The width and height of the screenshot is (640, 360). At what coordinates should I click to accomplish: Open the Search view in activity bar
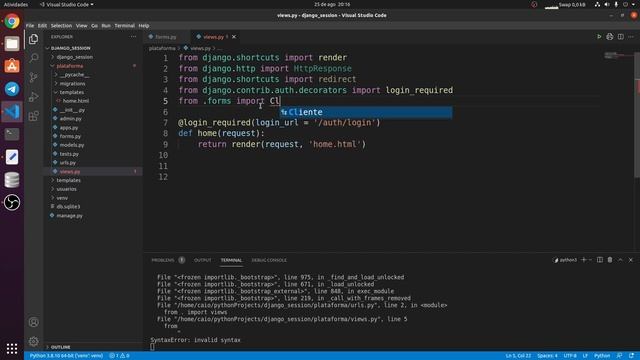33,58
